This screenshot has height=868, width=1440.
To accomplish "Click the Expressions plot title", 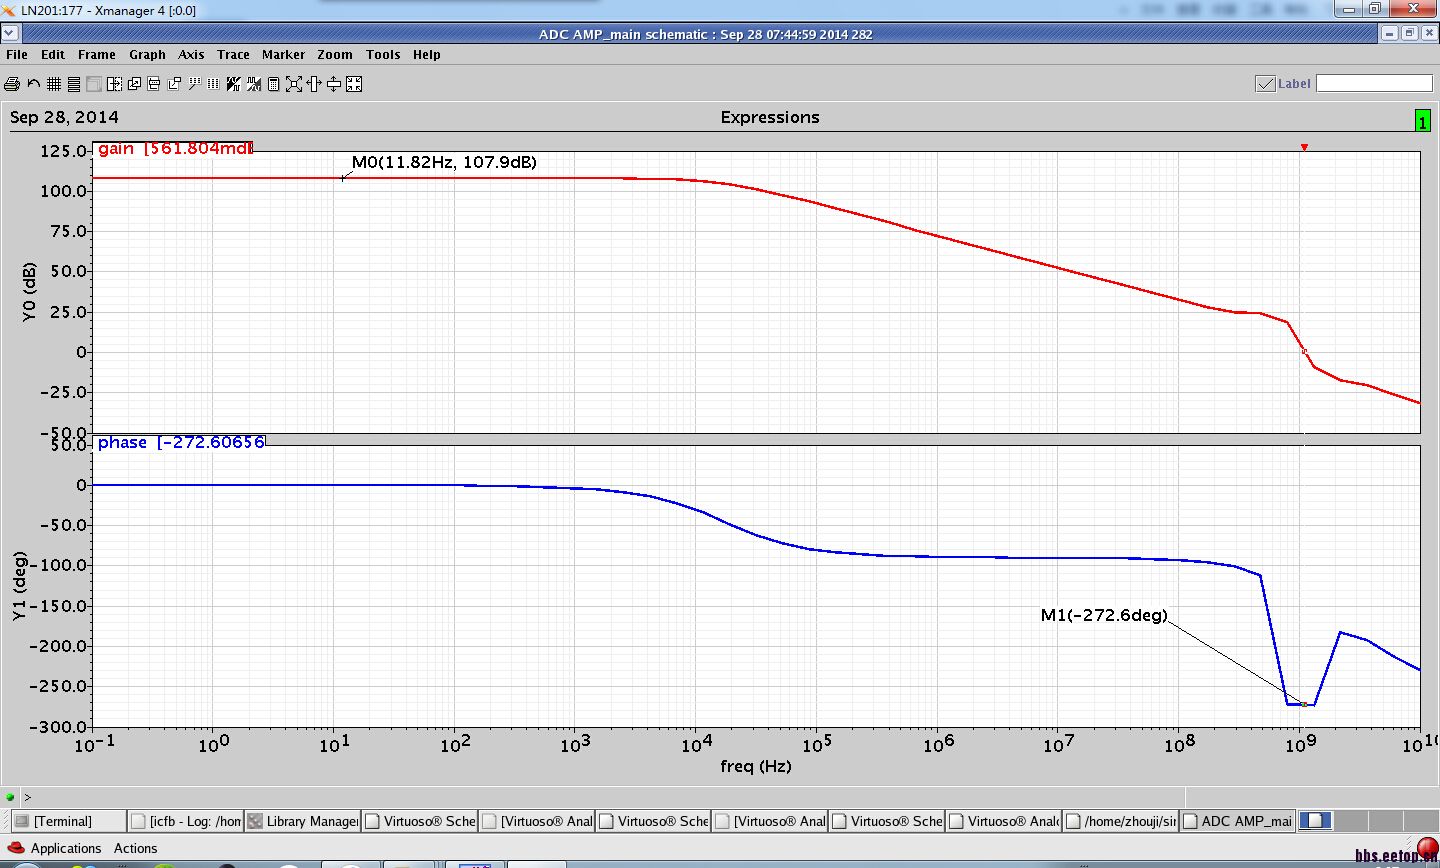I will [x=770, y=117].
